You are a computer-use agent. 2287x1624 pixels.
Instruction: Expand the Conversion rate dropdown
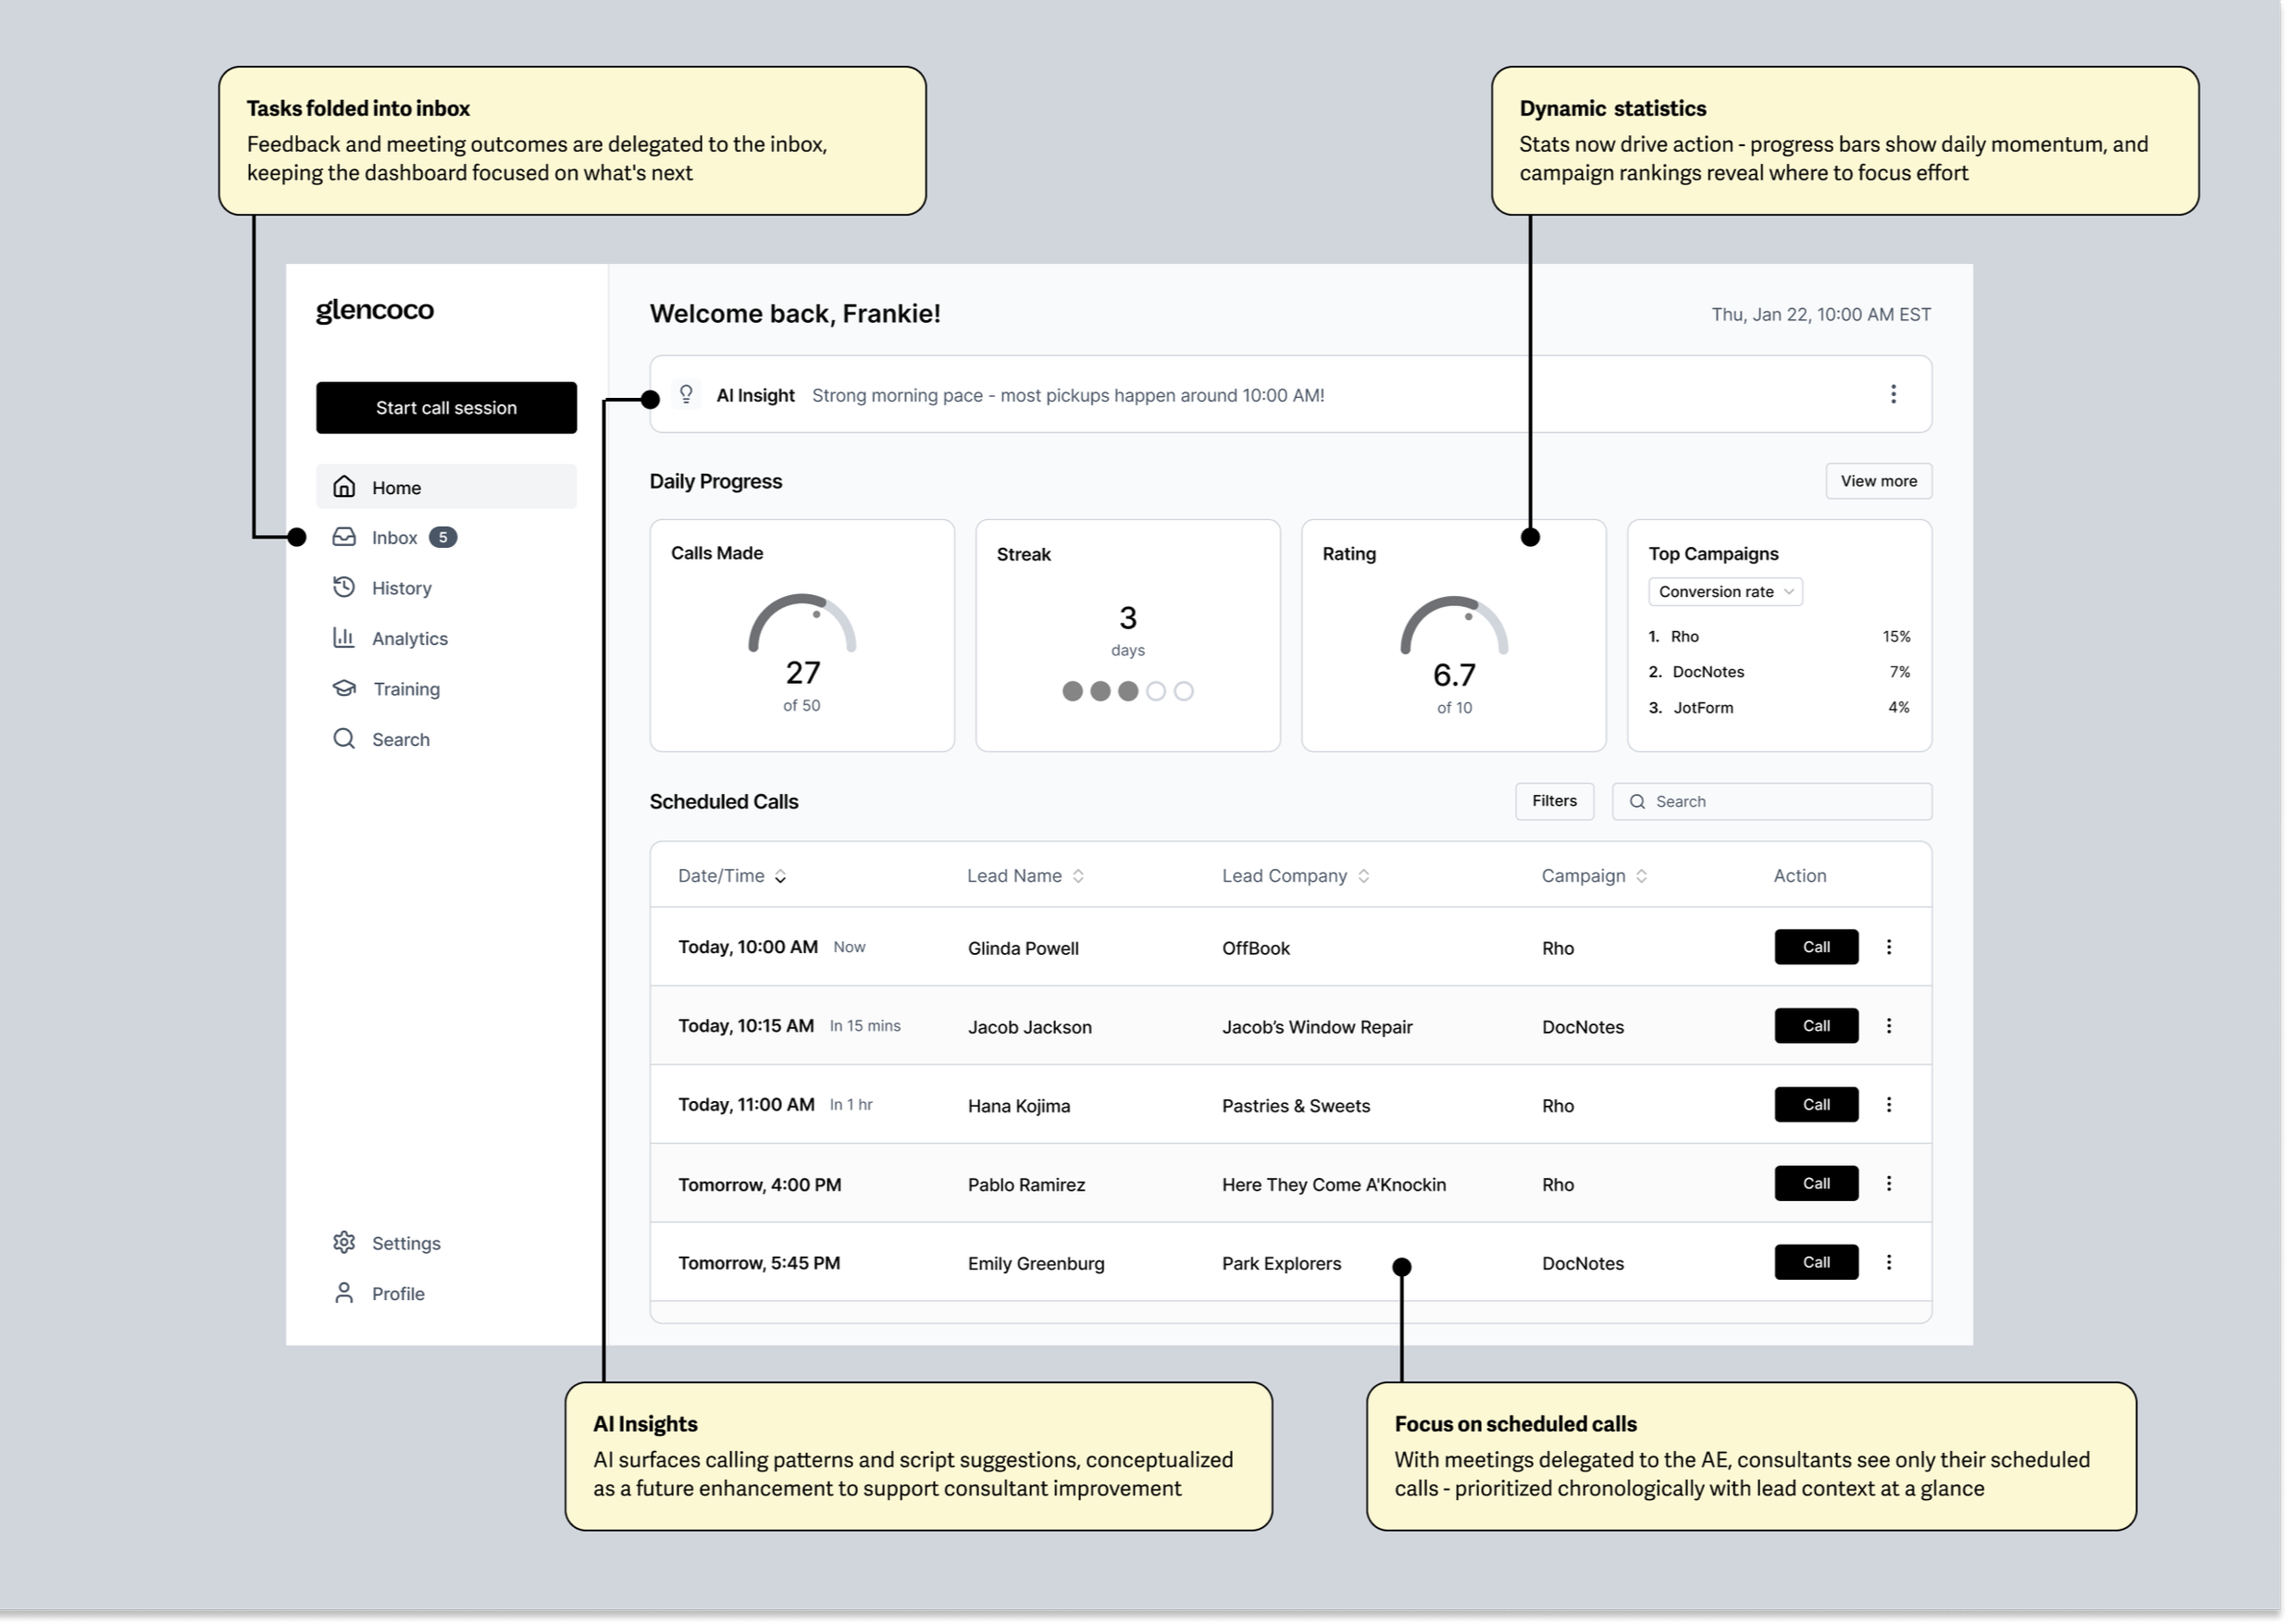tap(1725, 592)
